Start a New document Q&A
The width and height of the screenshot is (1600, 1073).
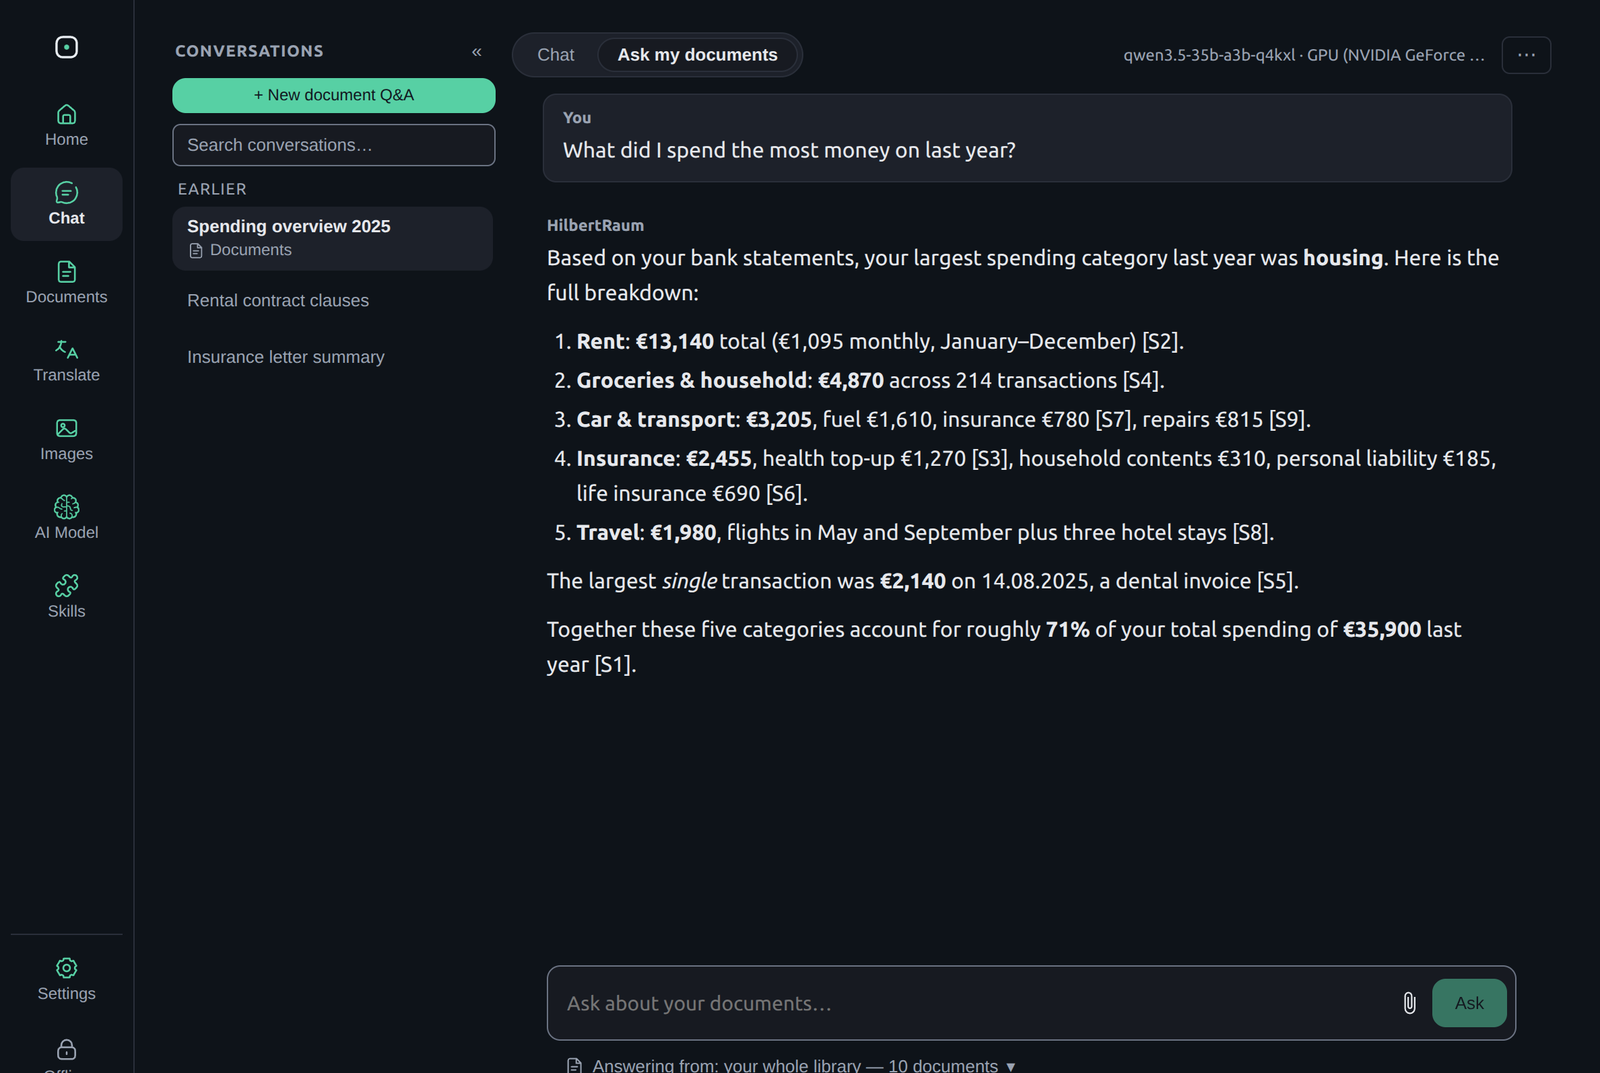pyautogui.click(x=334, y=95)
